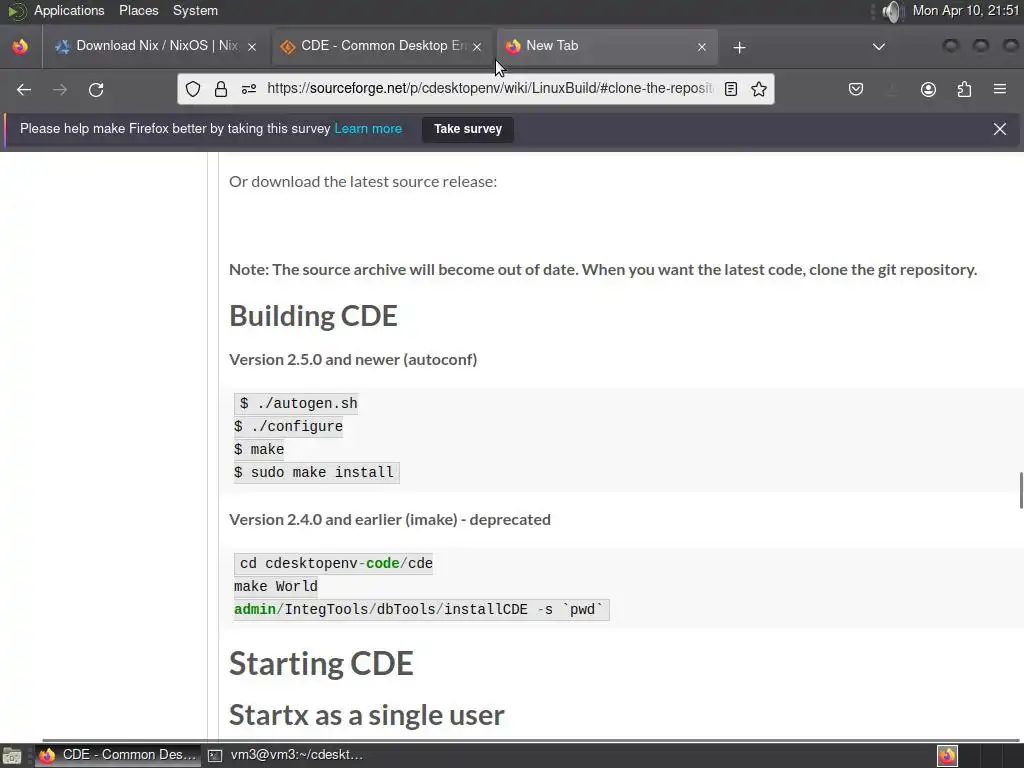Click the installCDE -s `pwd` code line

coord(422,610)
